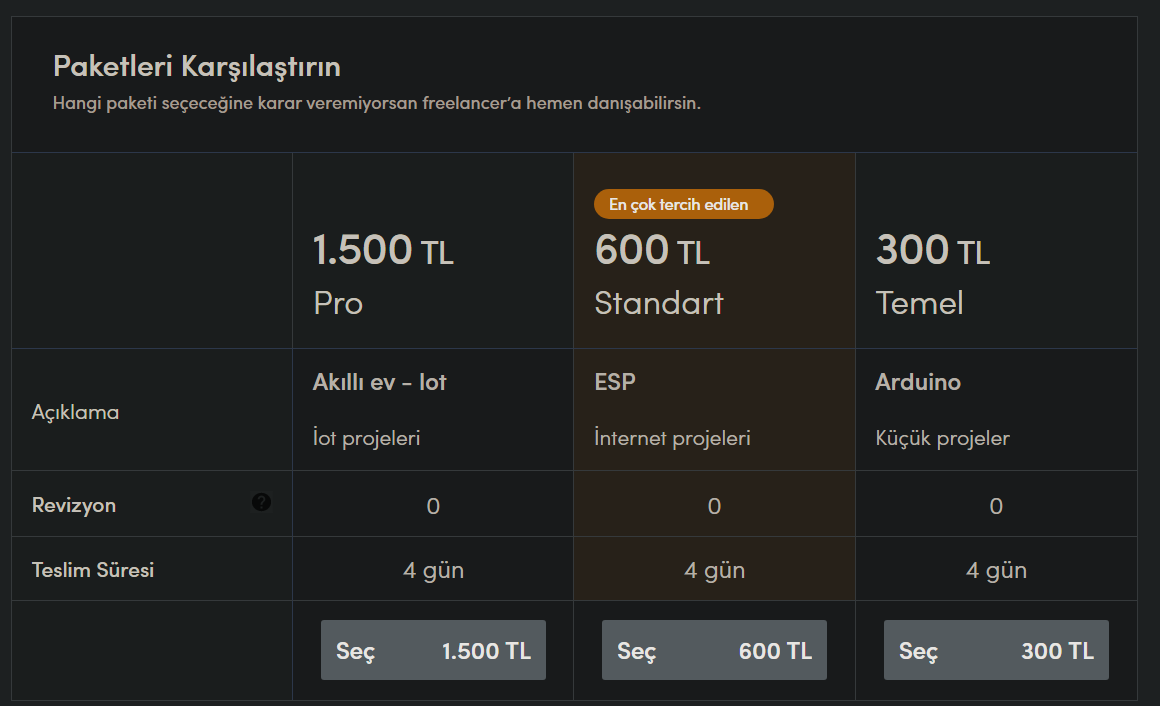Click the large 600 TL price heading
Viewport: 1160px width, 706px height.
click(x=652, y=250)
